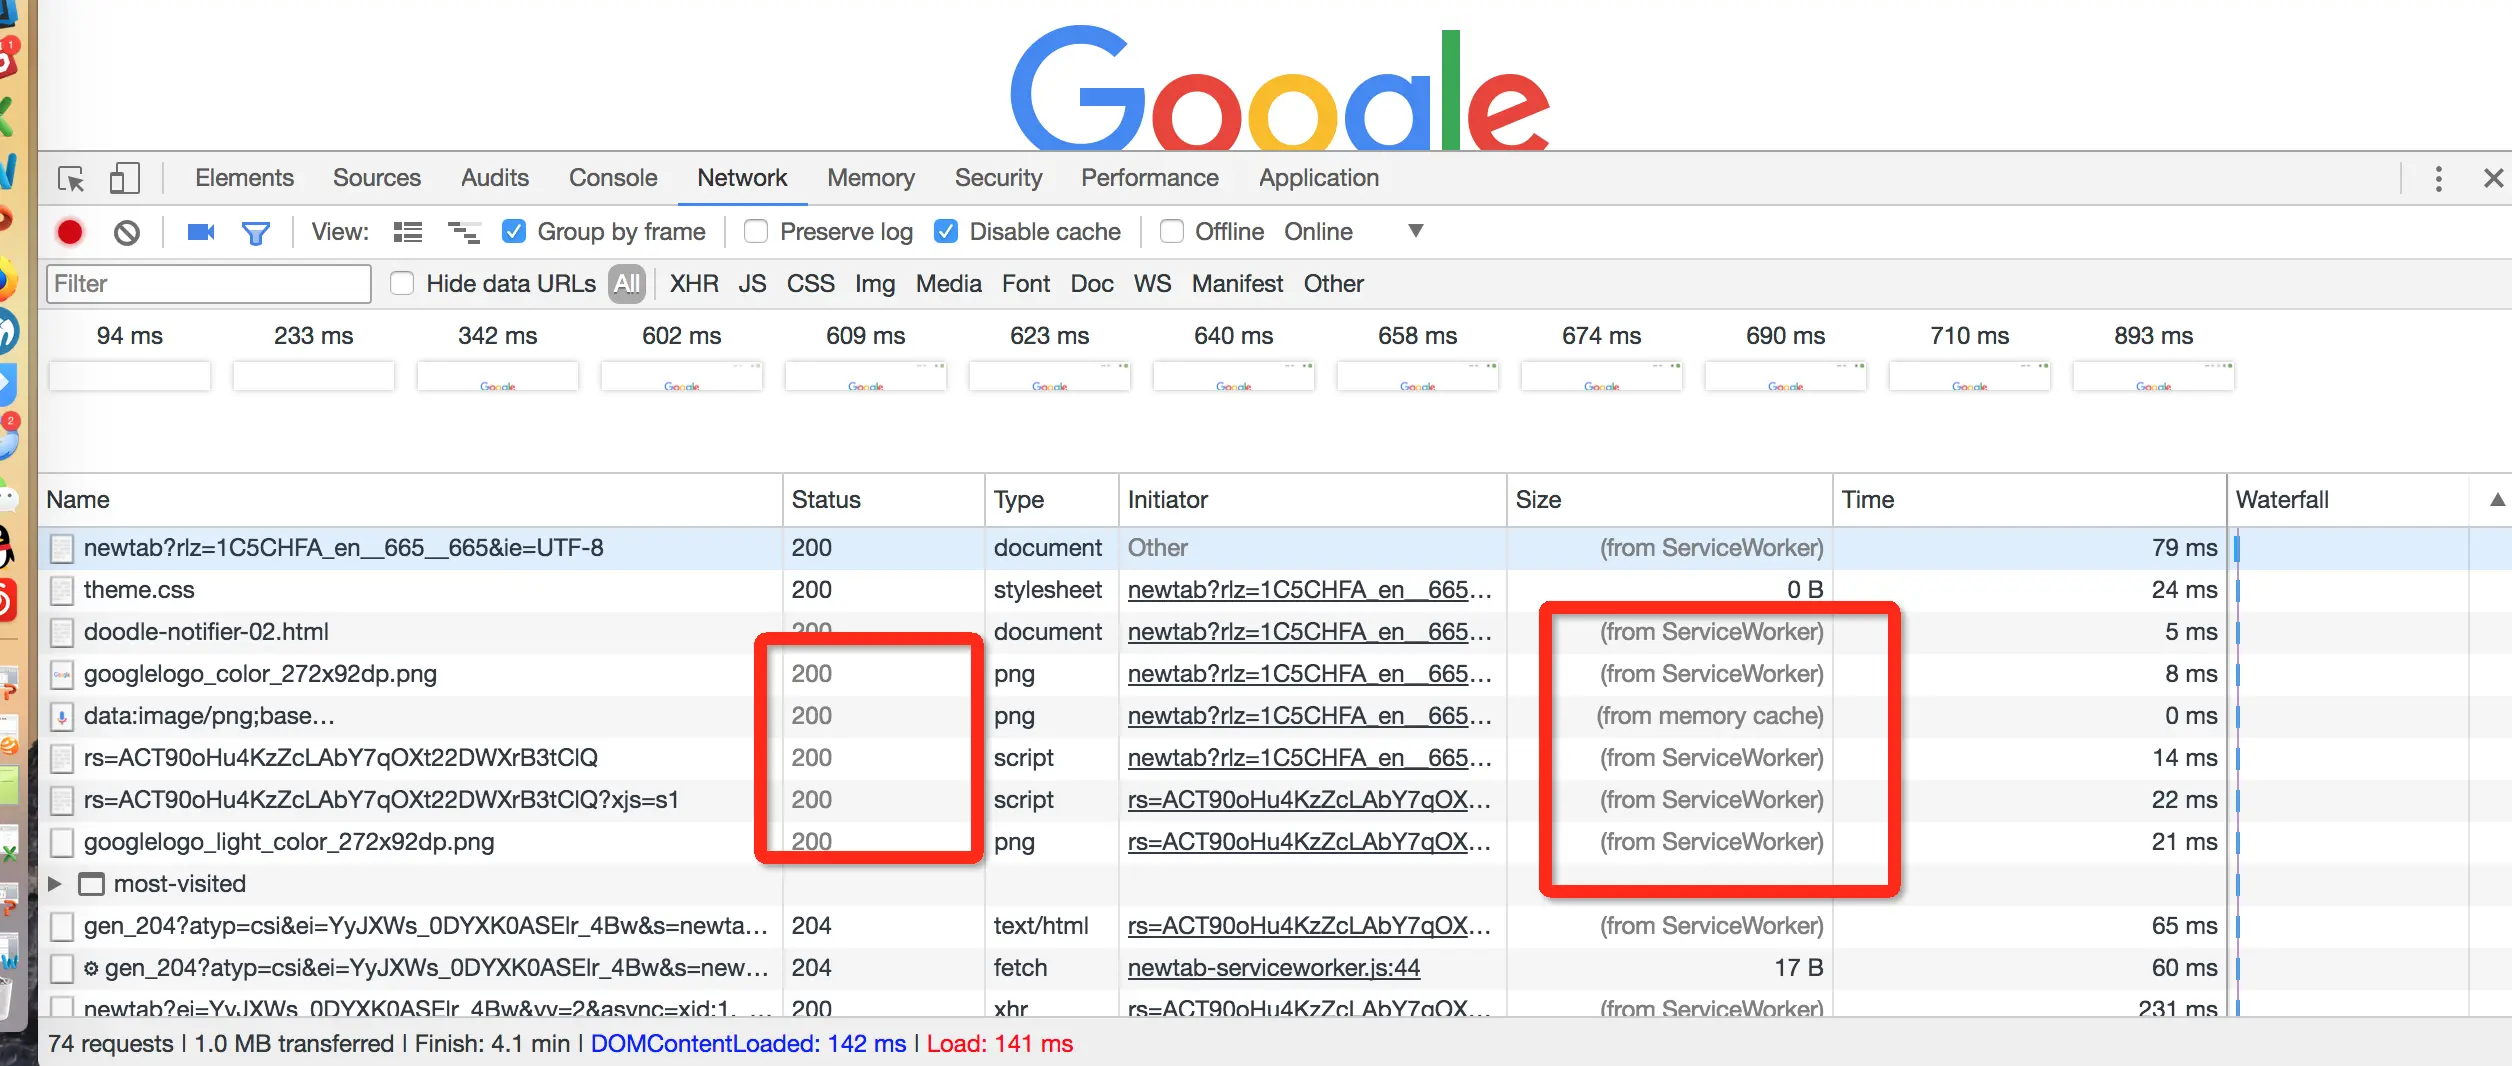This screenshot has width=2512, height=1066.
Task: Switch to the Performance tab
Action: (1150, 178)
